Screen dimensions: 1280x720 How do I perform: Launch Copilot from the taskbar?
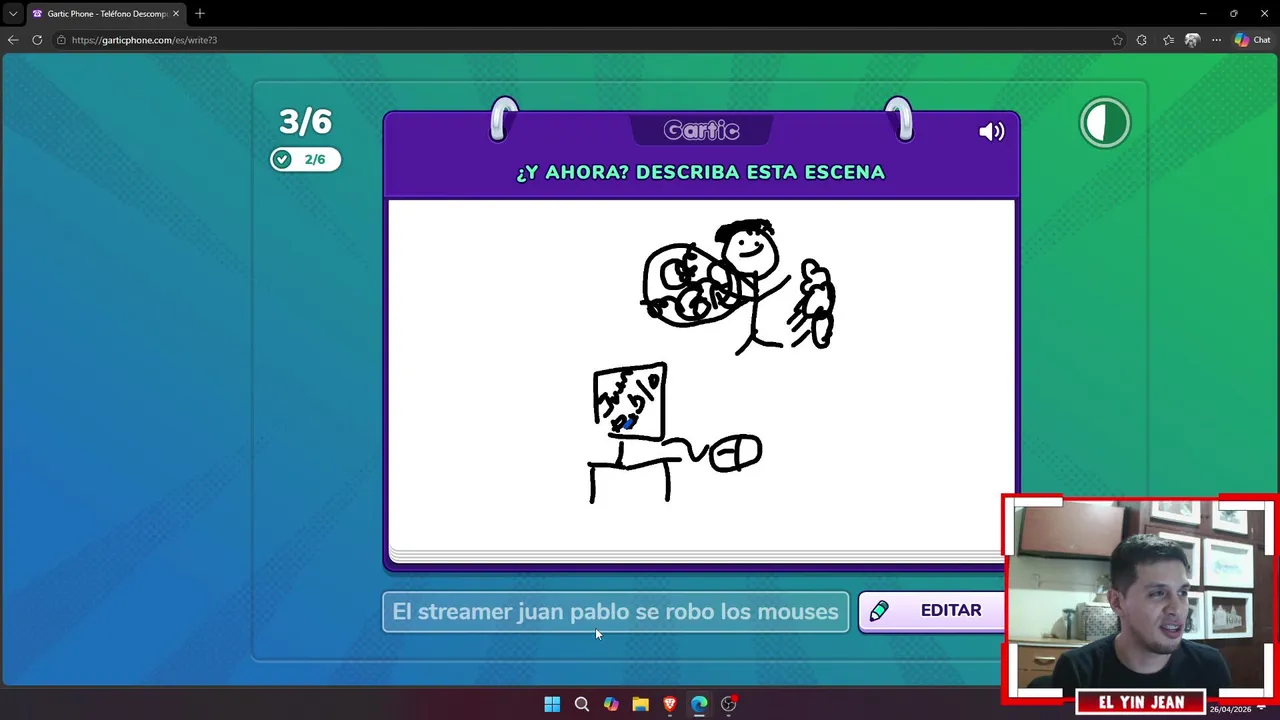[x=611, y=704]
